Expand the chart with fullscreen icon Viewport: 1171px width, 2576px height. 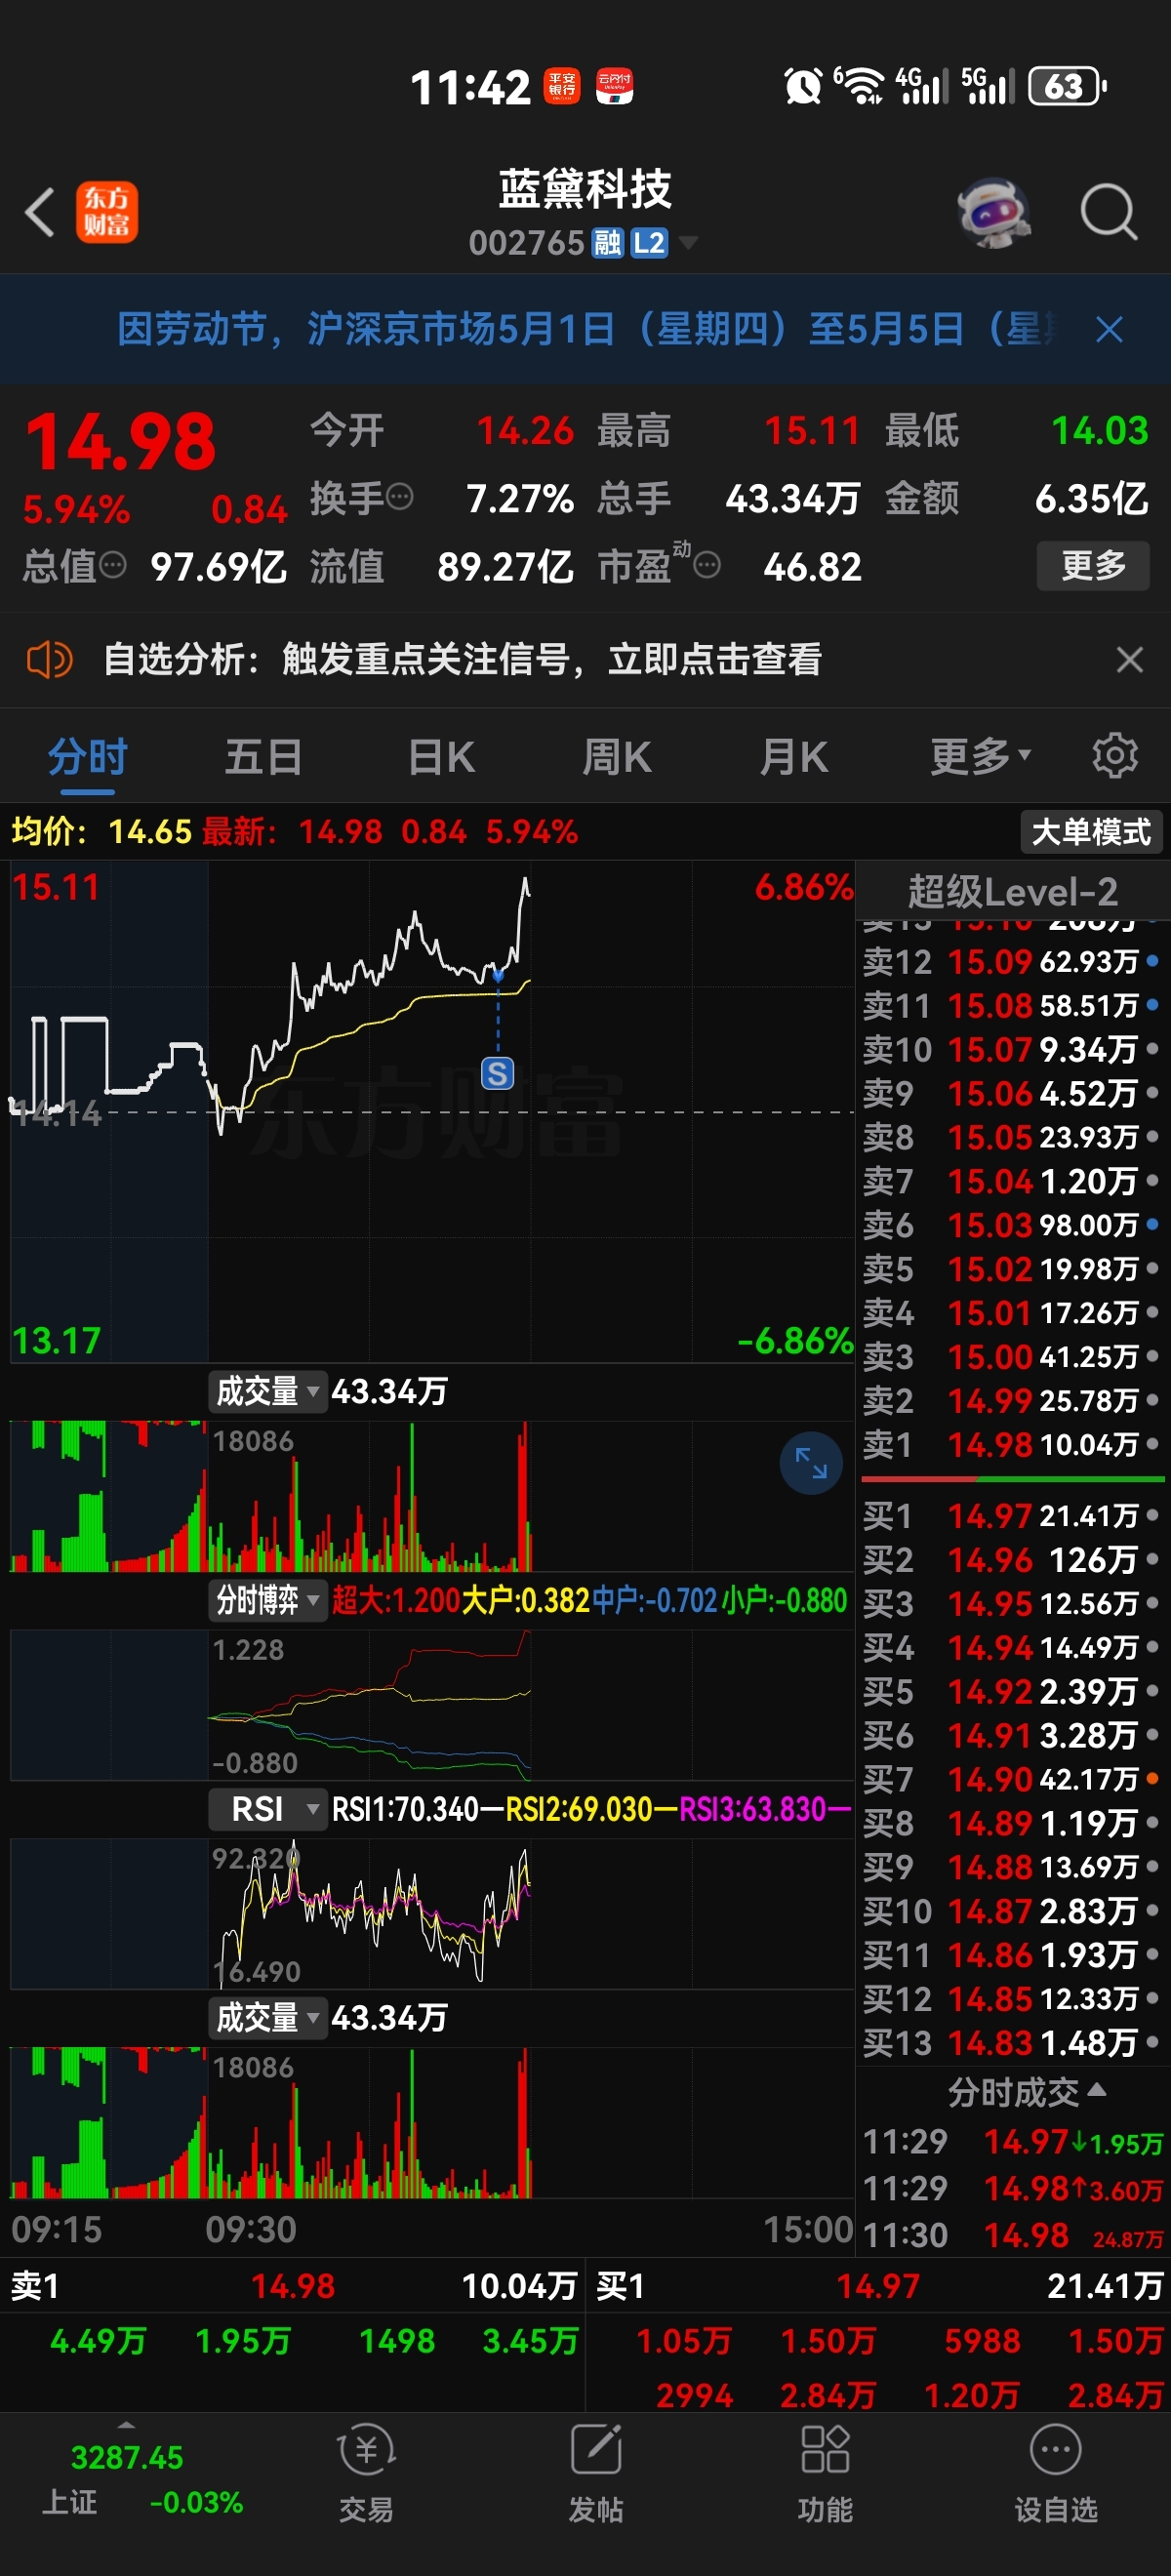click(x=811, y=1463)
